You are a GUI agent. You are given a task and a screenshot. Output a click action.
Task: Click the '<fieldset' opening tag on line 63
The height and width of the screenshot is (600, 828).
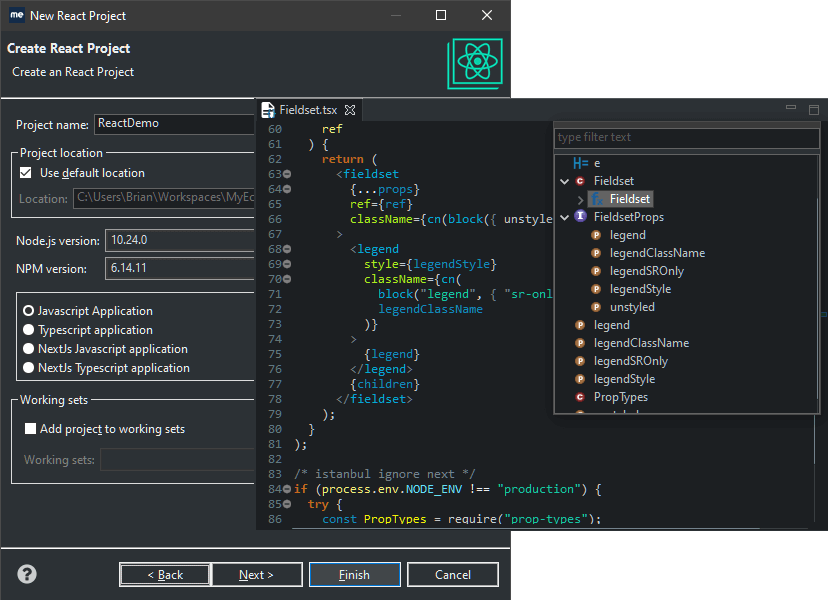tap(368, 174)
